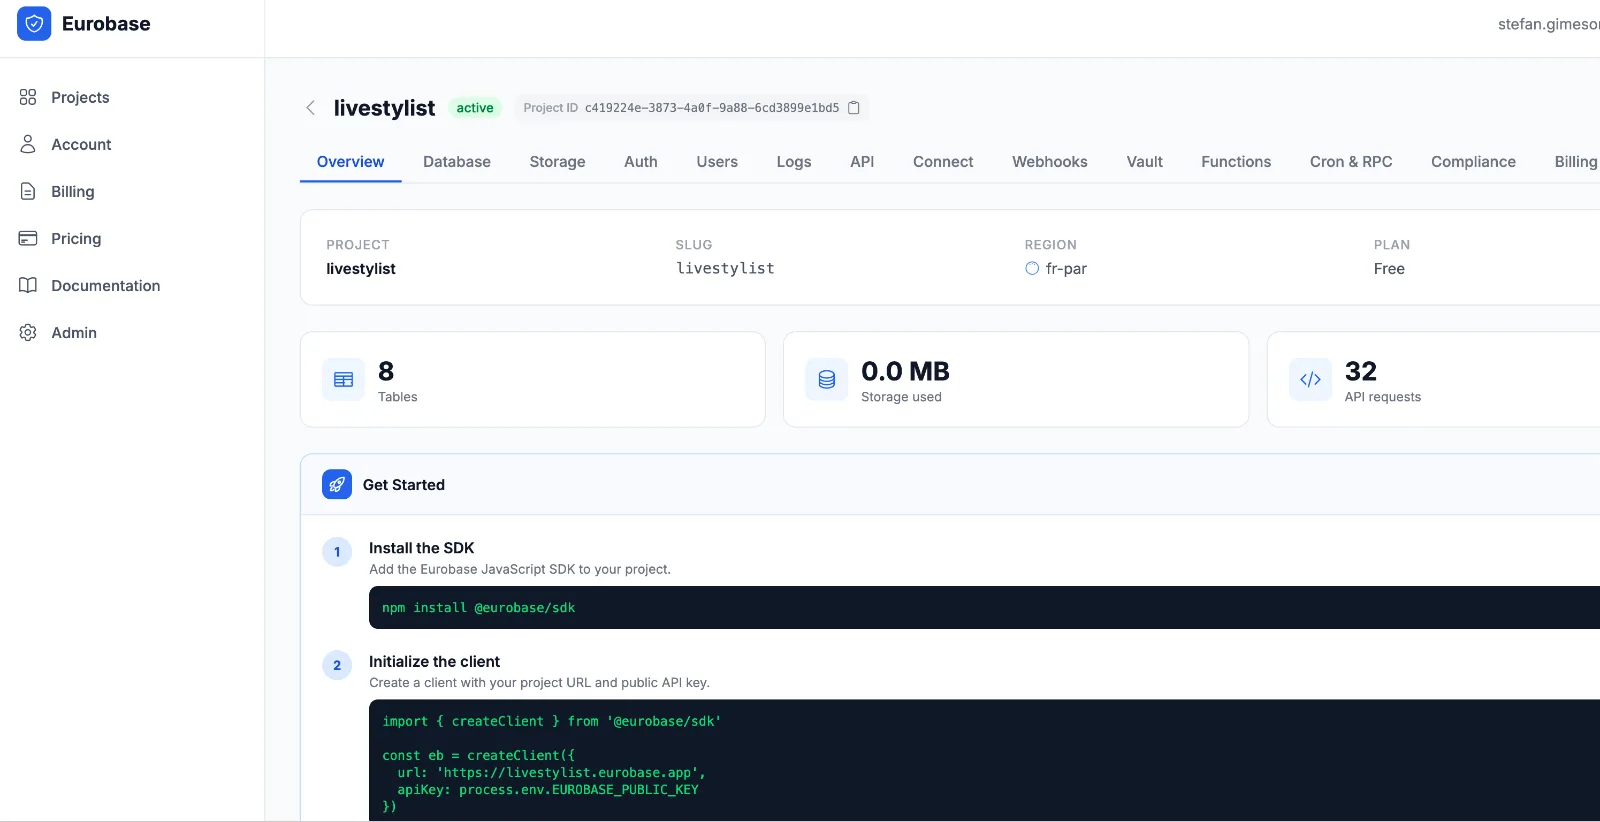Click the rocket icon beside Get Started
This screenshot has width=1600, height=822.
click(x=337, y=485)
